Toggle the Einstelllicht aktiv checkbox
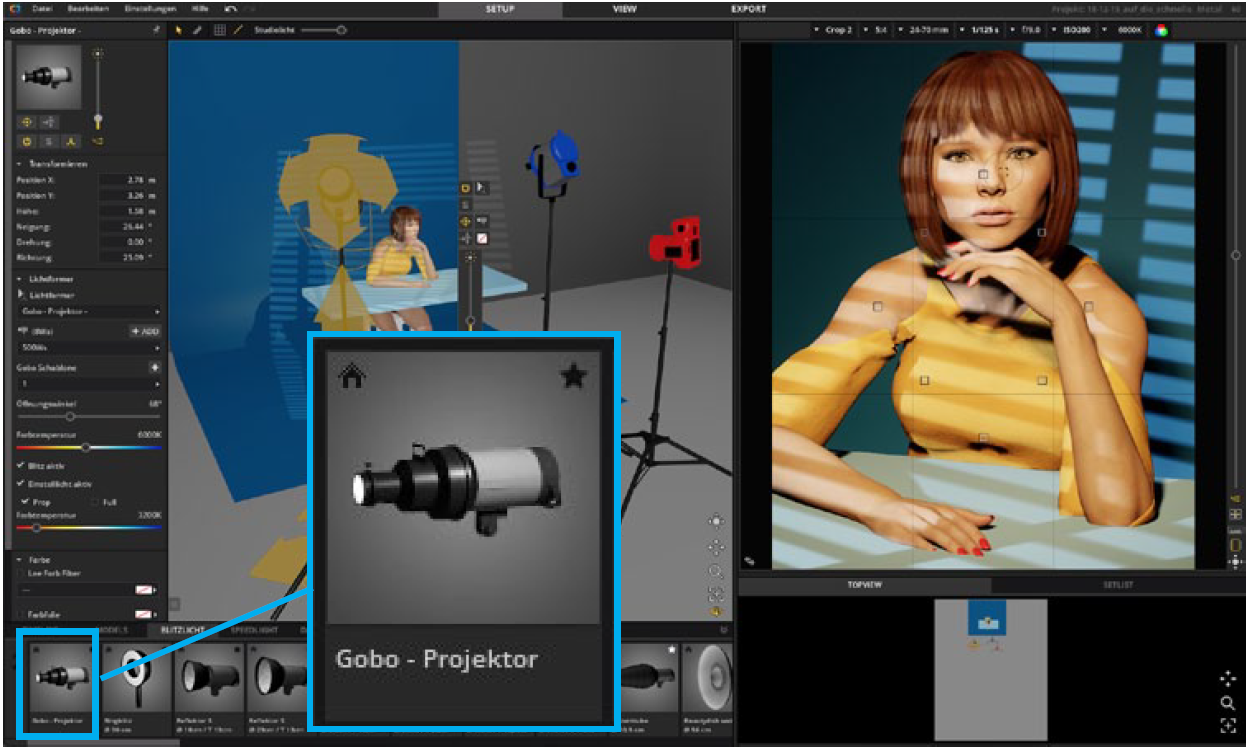The image size is (1248, 749). 22,484
